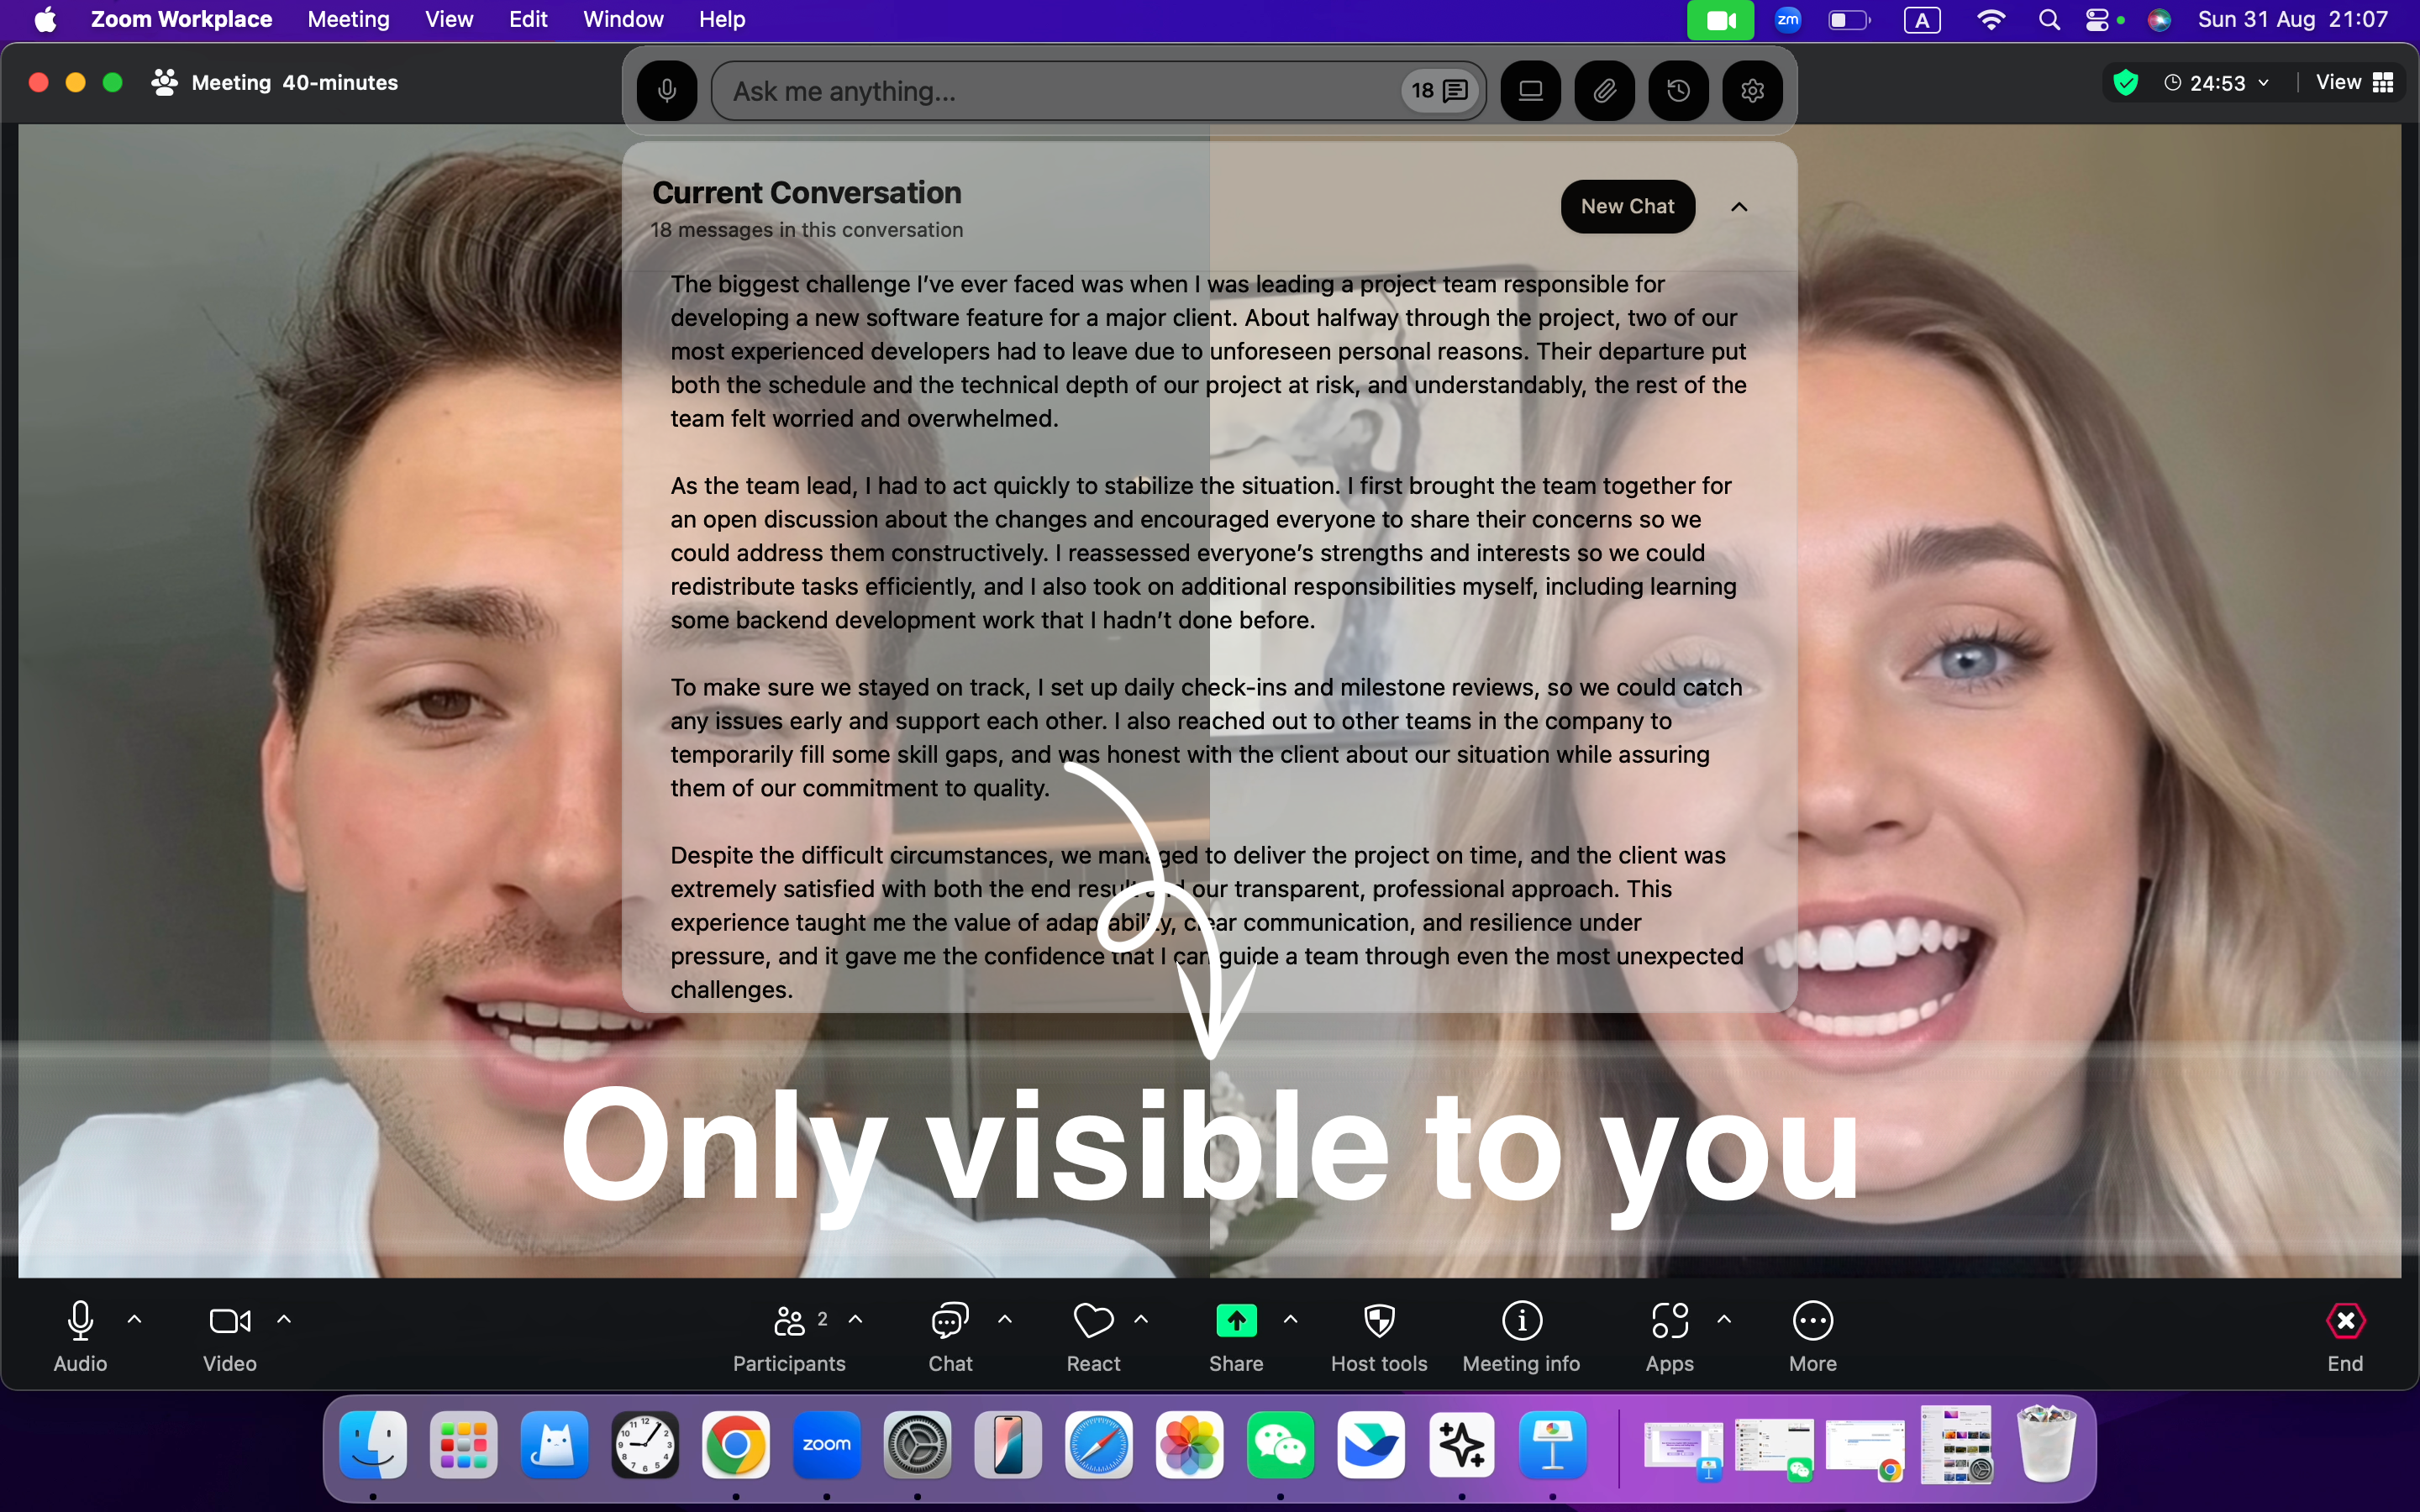The width and height of the screenshot is (2420, 1512).
Task: Open the chat history clock icon
Action: point(1678,91)
